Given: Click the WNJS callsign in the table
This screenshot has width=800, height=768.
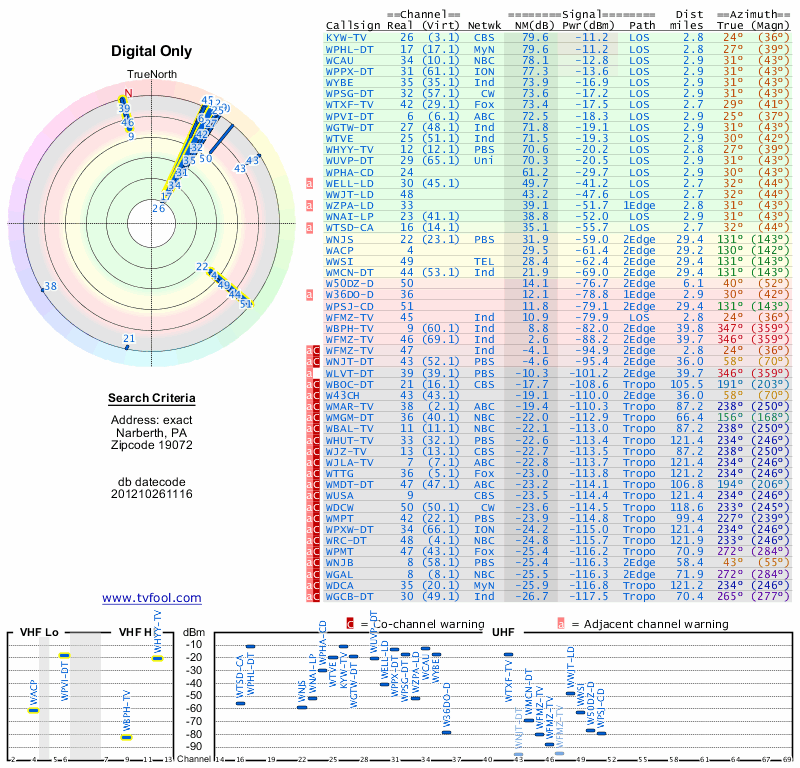Looking at the screenshot, I should click(340, 239).
